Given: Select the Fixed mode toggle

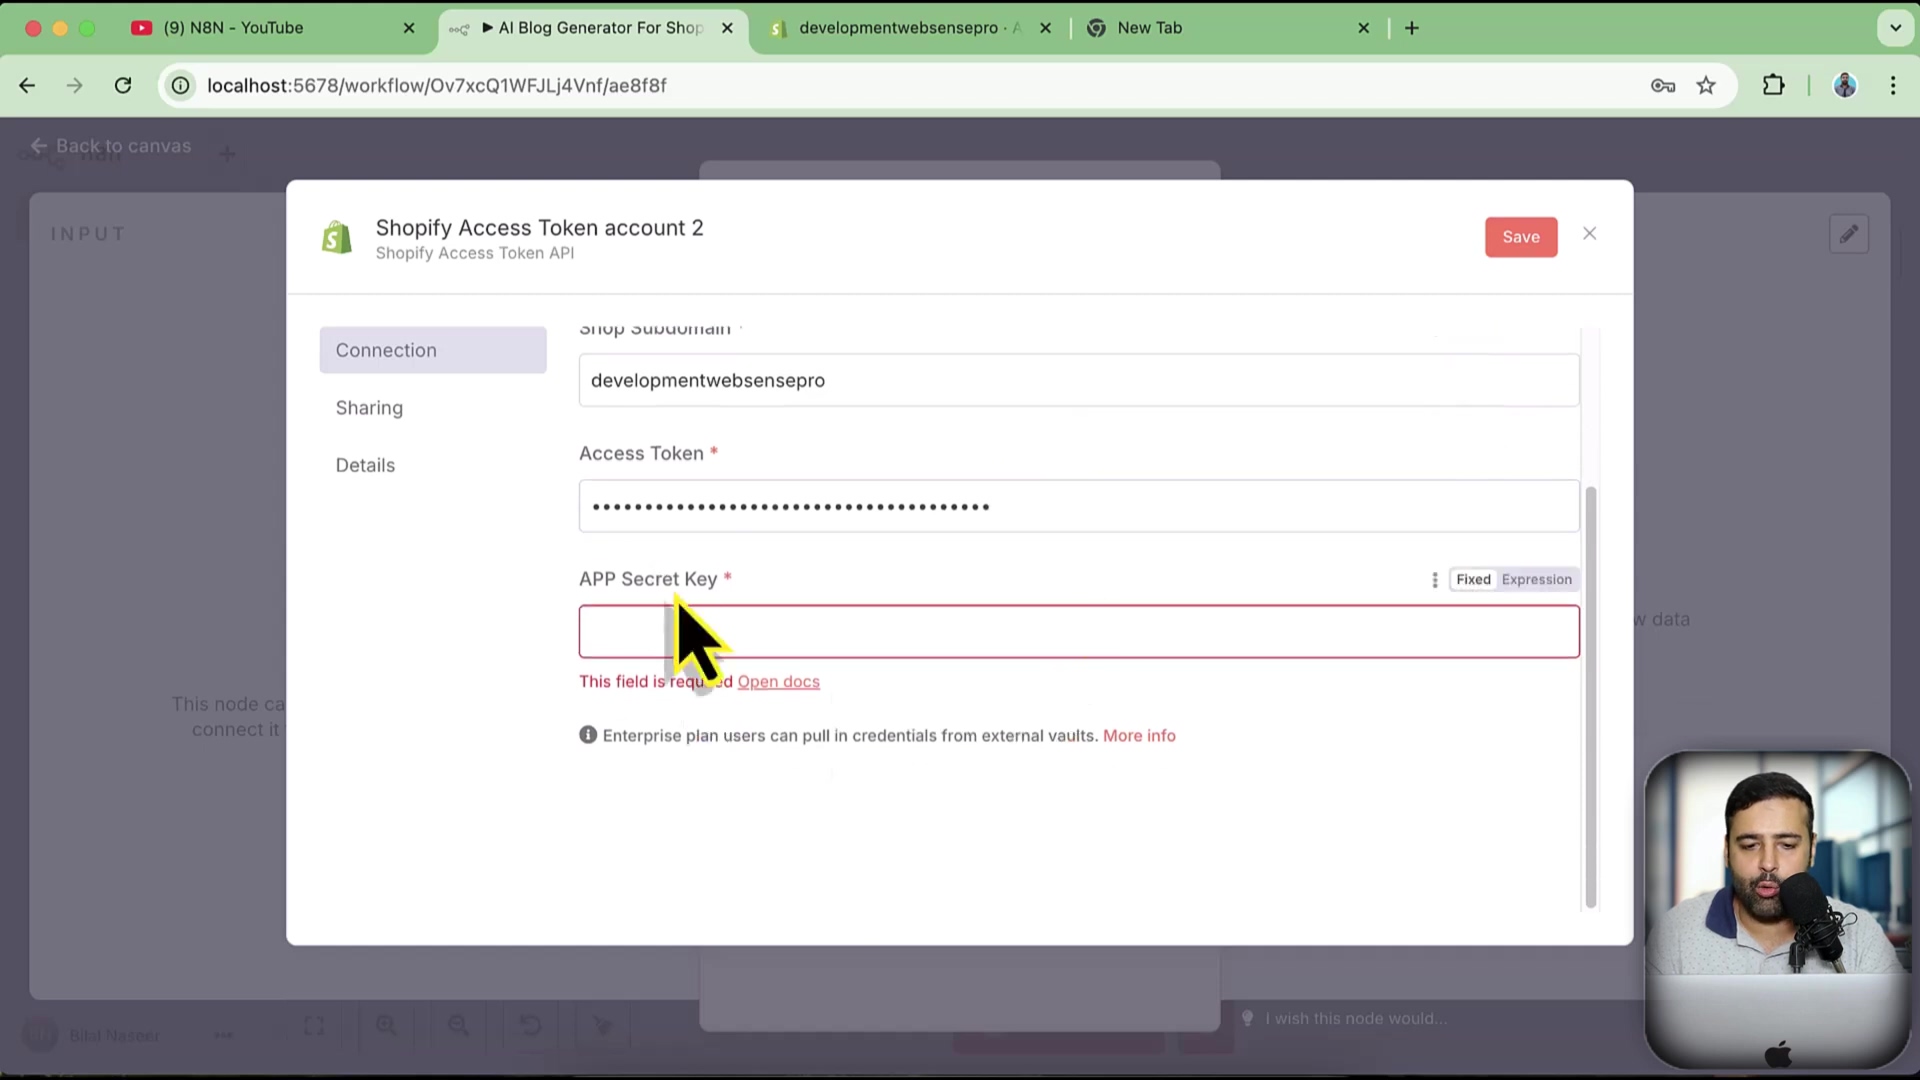Looking at the screenshot, I should click(x=1473, y=580).
